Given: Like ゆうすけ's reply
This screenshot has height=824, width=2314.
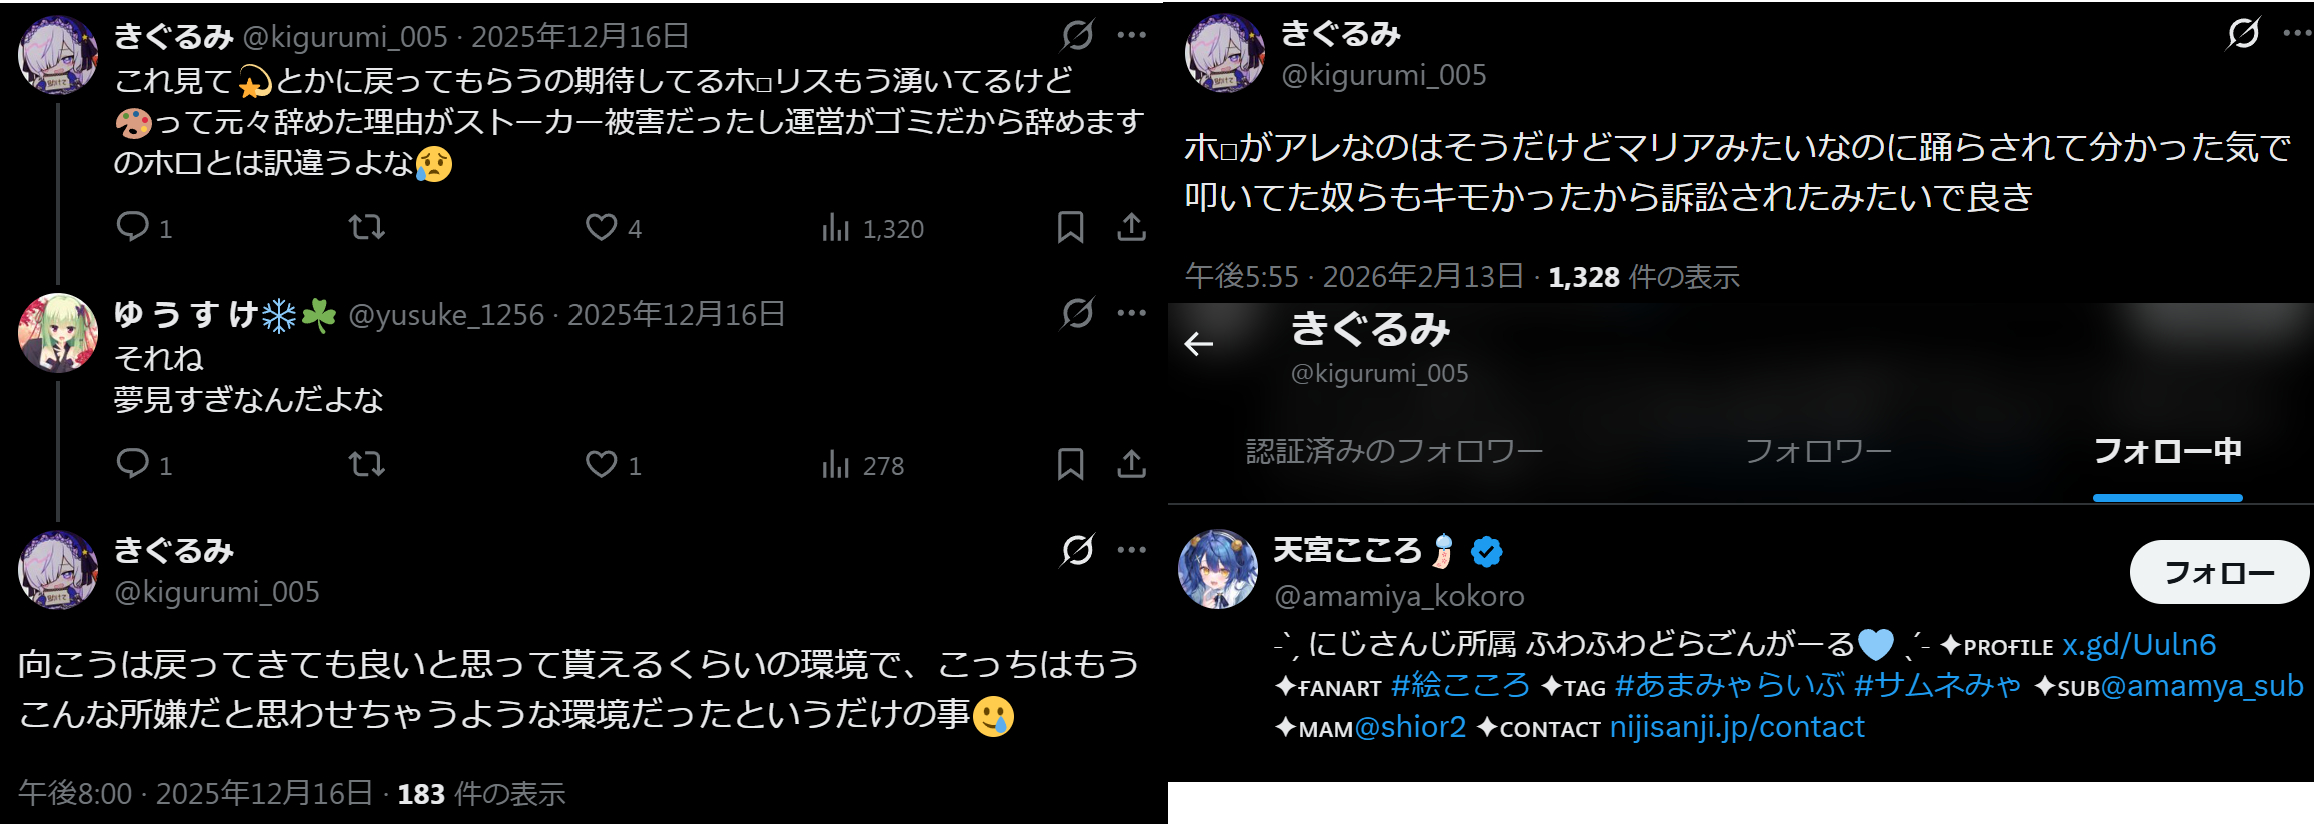Looking at the screenshot, I should click(x=602, y=464).
